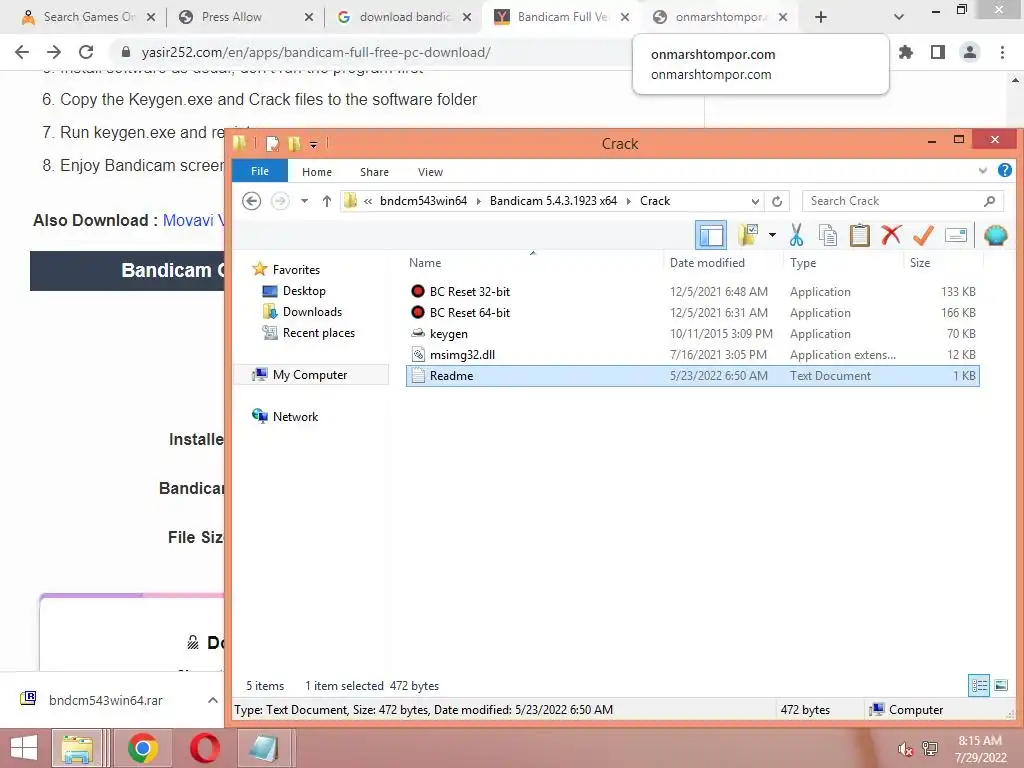Click the teal shell icon in toolbar
Image resolution: width=1024 pixels, height=768 pixels.
(995, 235)
